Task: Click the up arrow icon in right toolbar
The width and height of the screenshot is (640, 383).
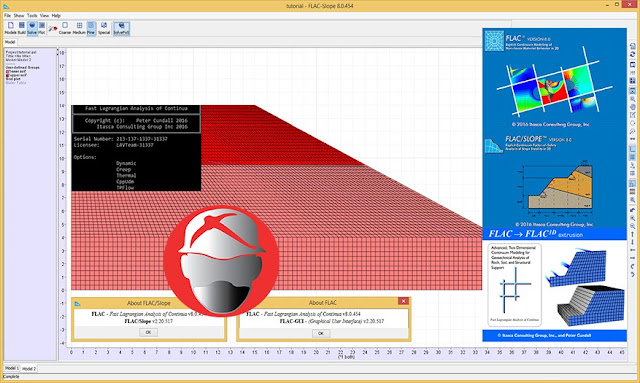Action: (x=632, y=234)
